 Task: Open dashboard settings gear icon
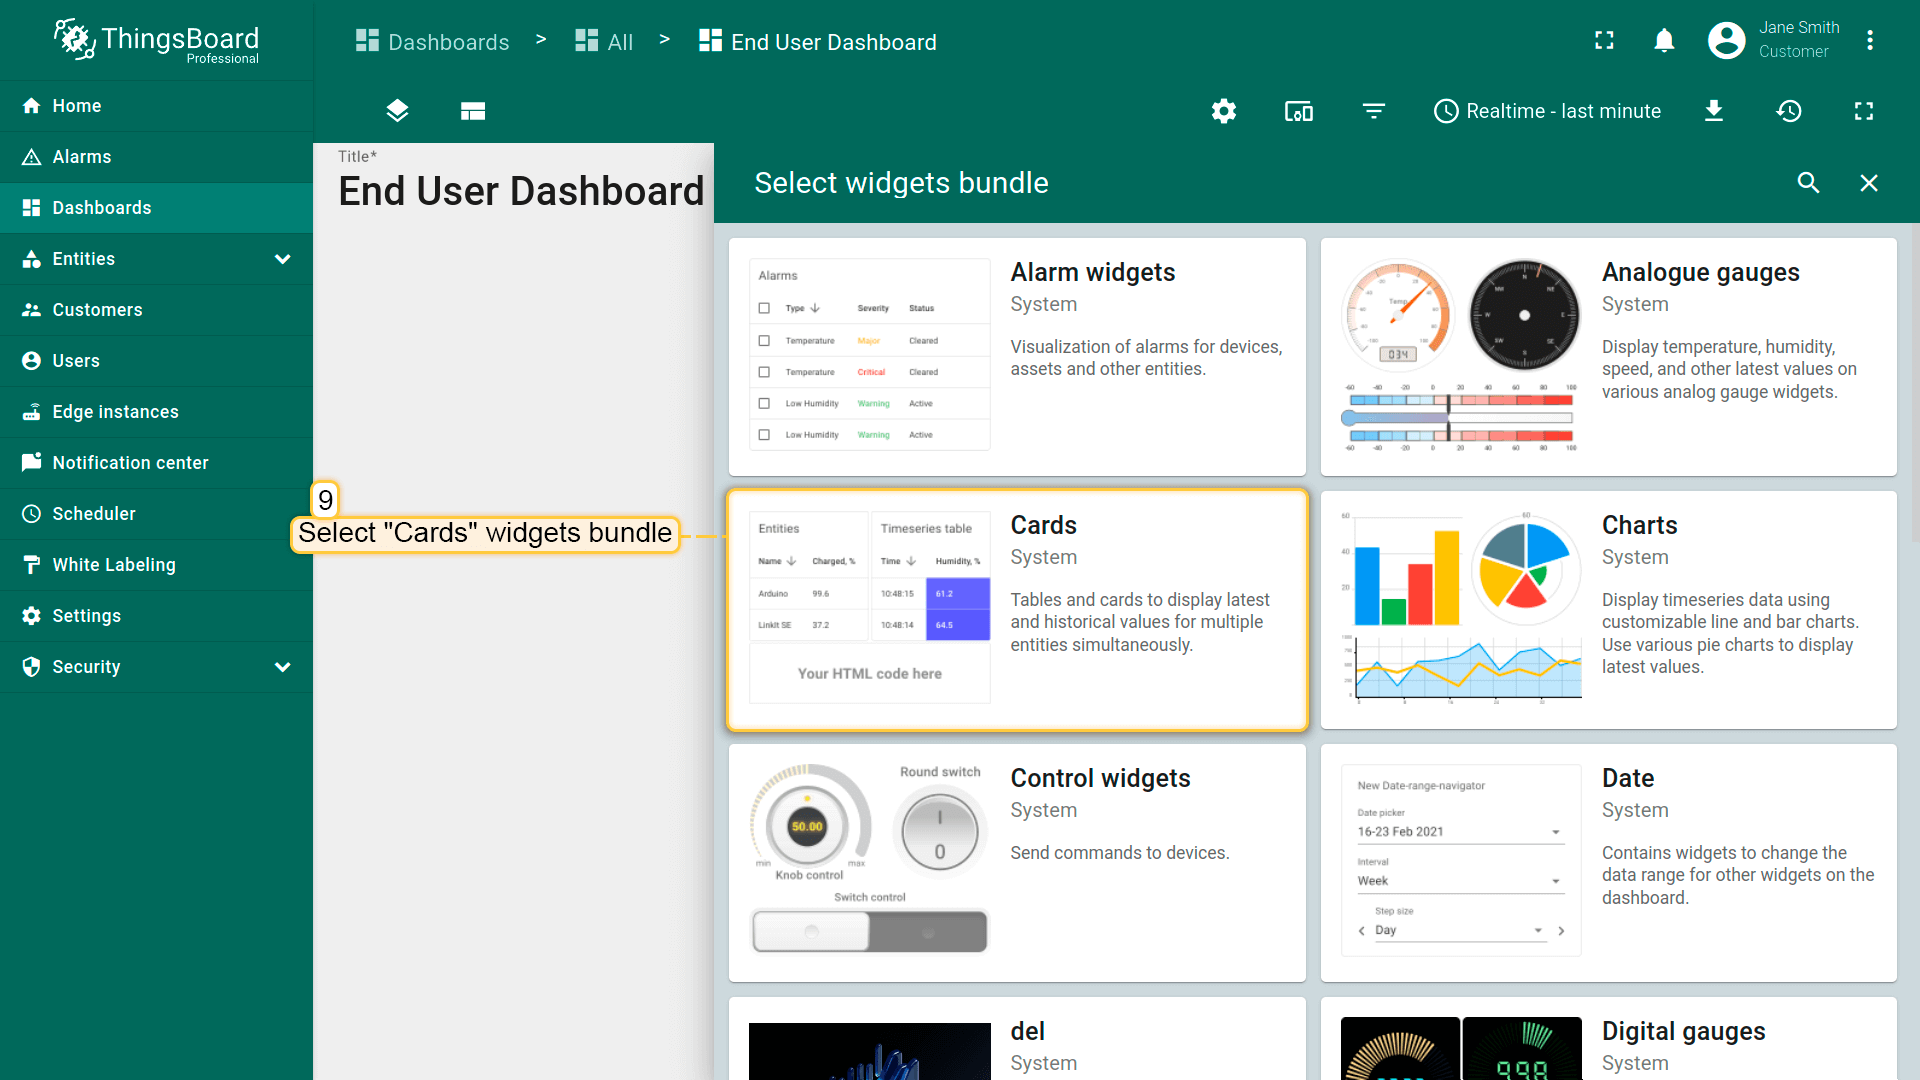click(1223, 111)
